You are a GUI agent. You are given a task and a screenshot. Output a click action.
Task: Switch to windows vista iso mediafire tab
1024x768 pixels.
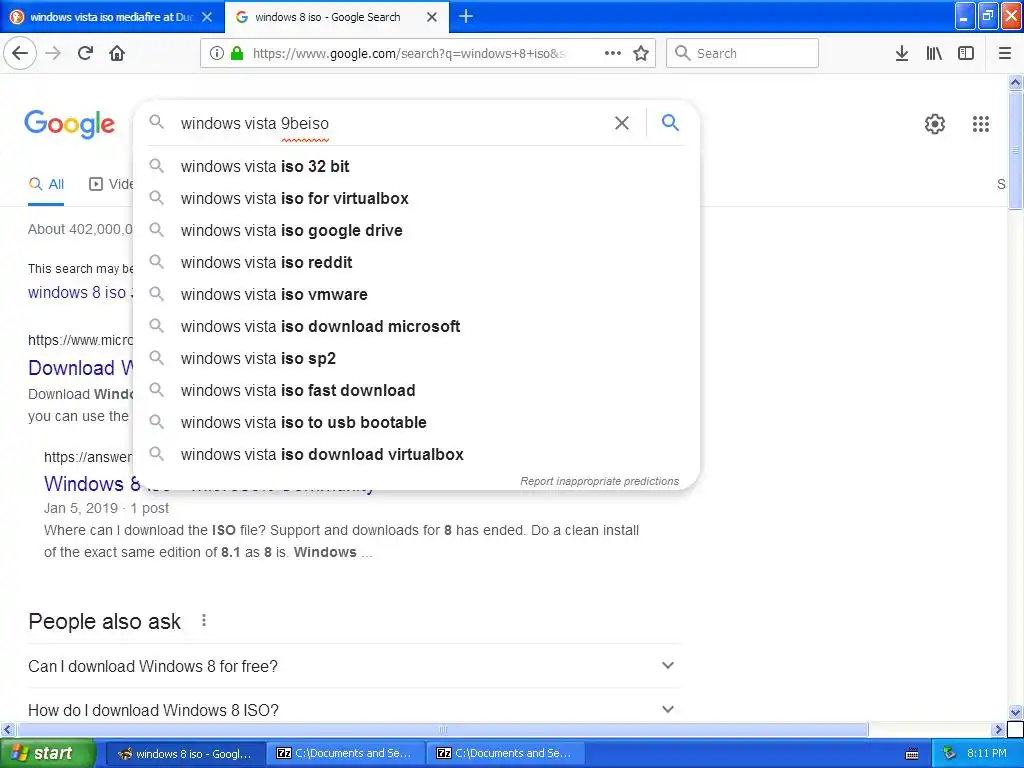111,17
